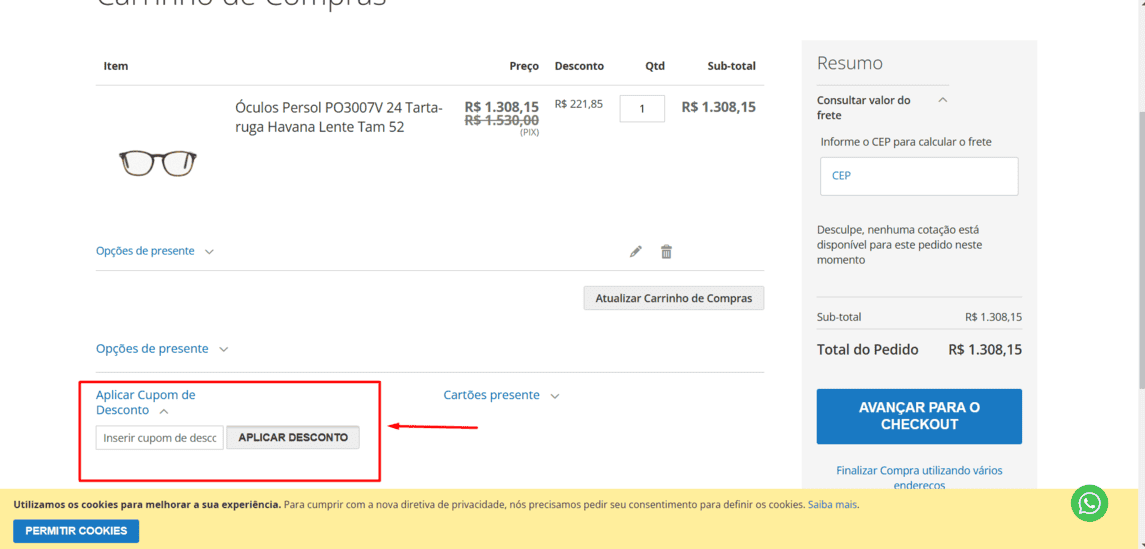Click the Desculpe, nenhuma cotação message
This screenshot has width=1145, height=549.
click(x=898, y=245)
